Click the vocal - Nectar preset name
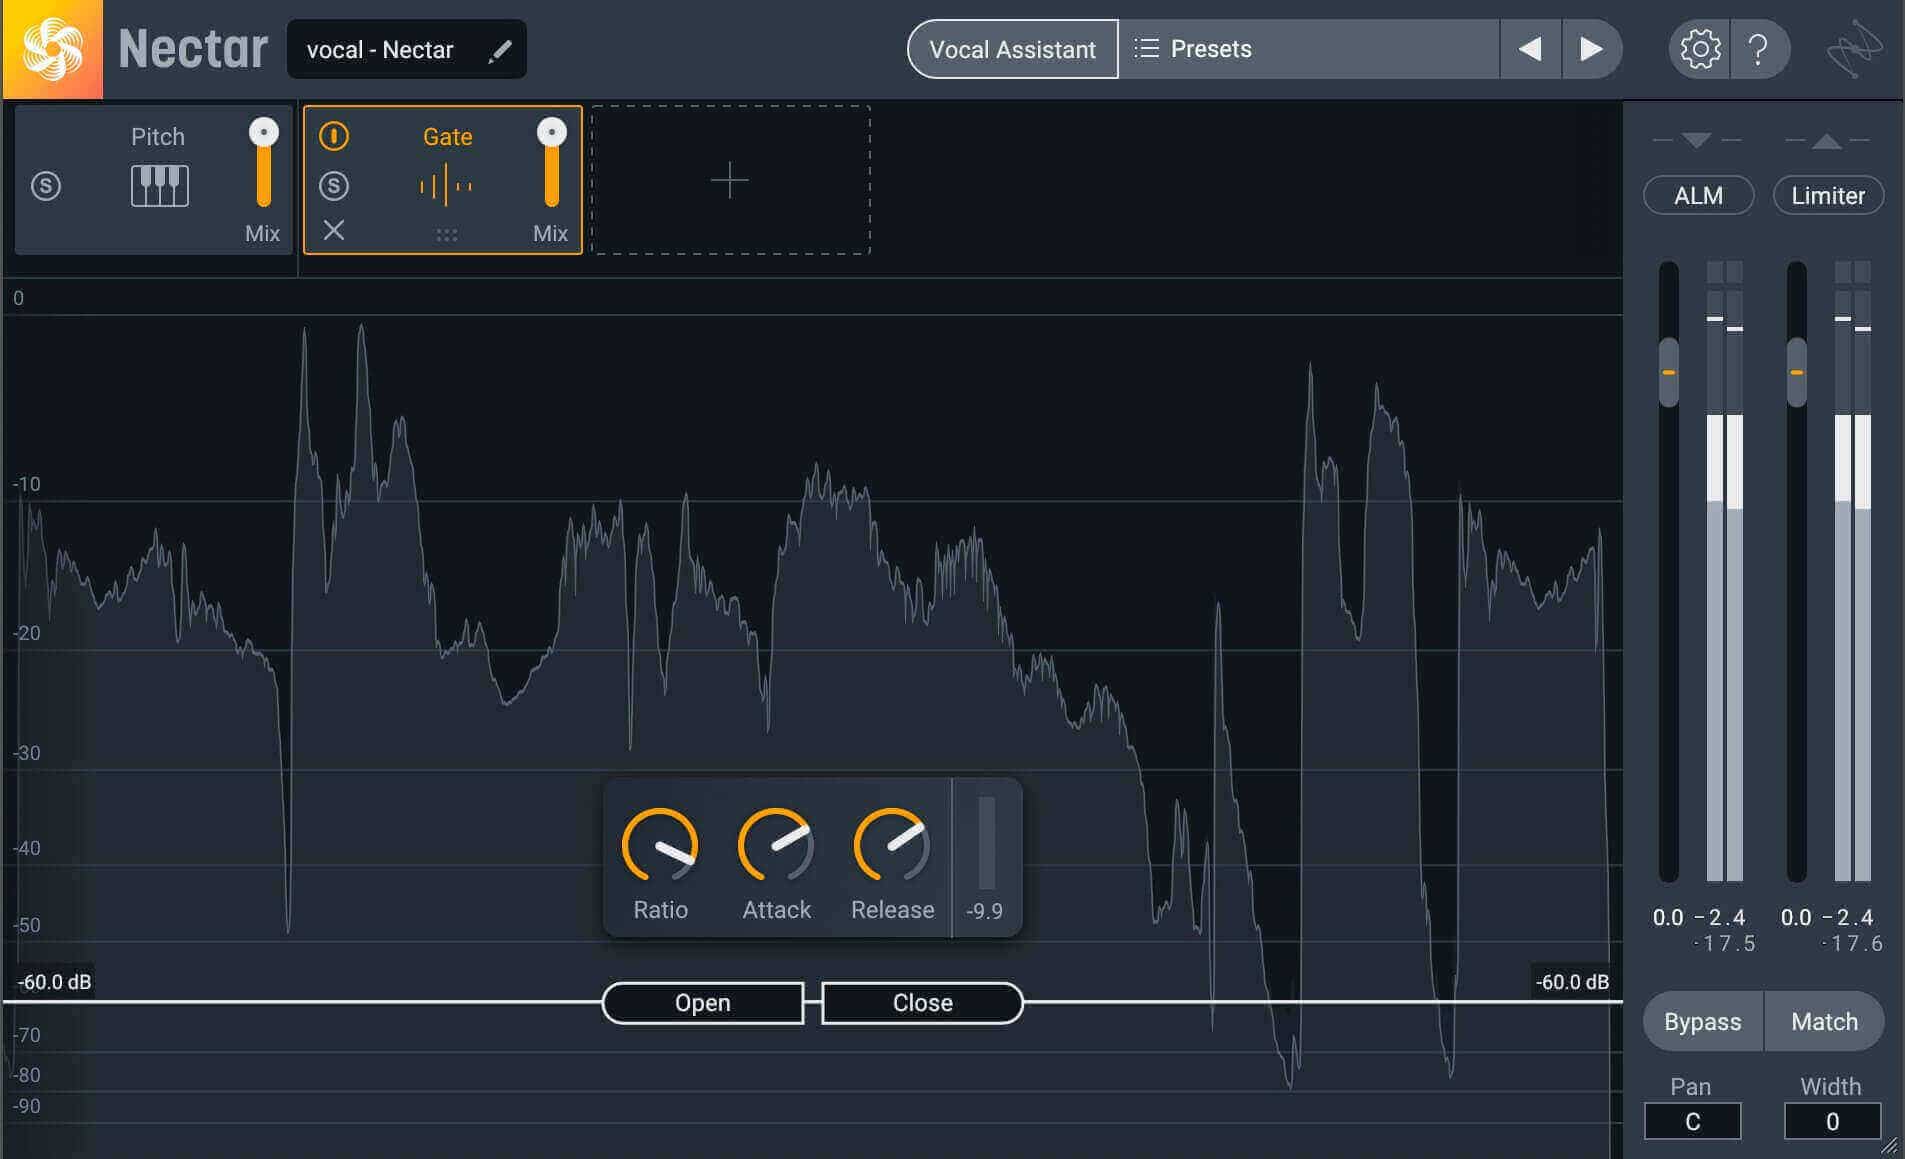Image resolution: width=1905 pixels, height=1159 pixels. coord(380,50)
